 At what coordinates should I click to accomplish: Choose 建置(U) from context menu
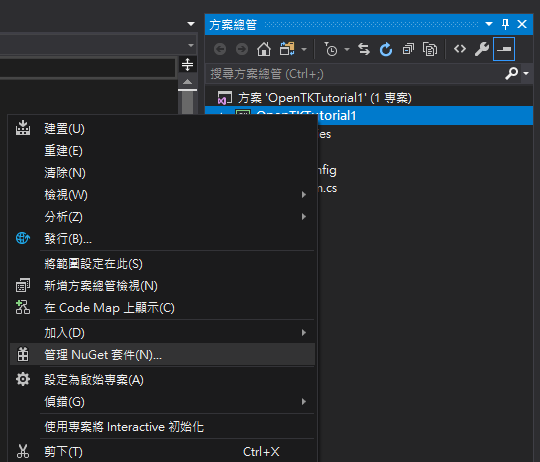[x=162, y=129]
